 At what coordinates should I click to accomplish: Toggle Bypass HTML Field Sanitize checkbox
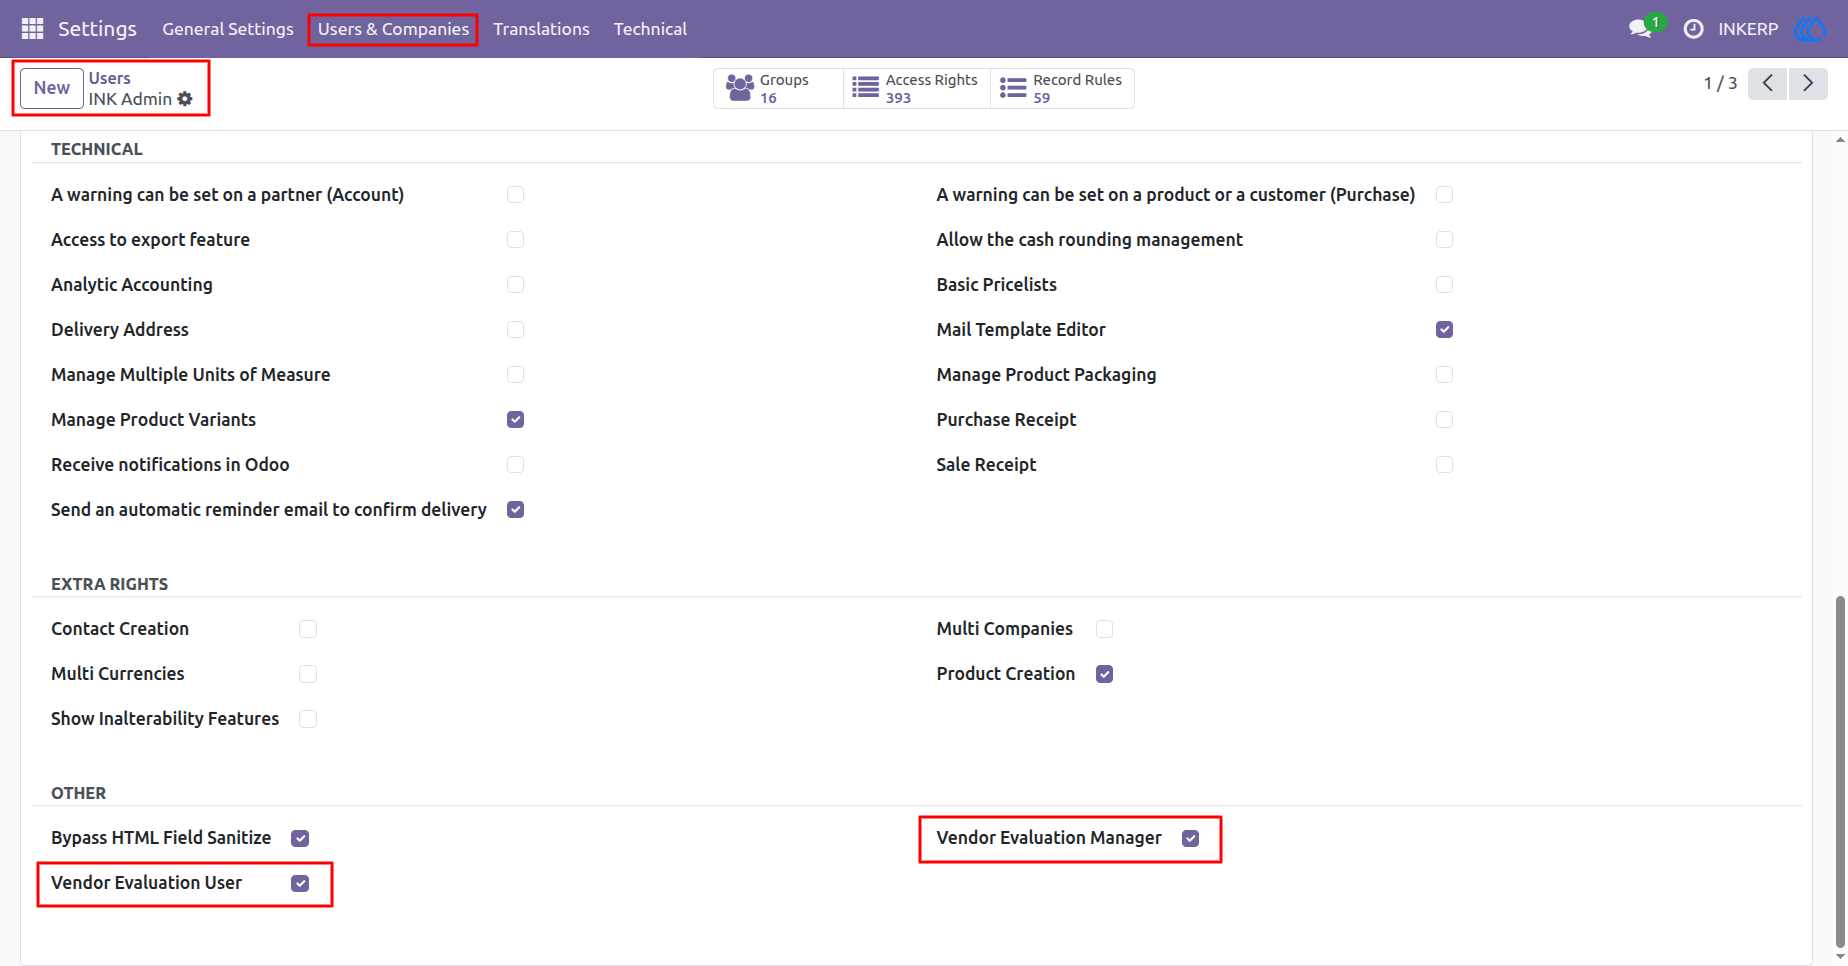pos(300,838)
